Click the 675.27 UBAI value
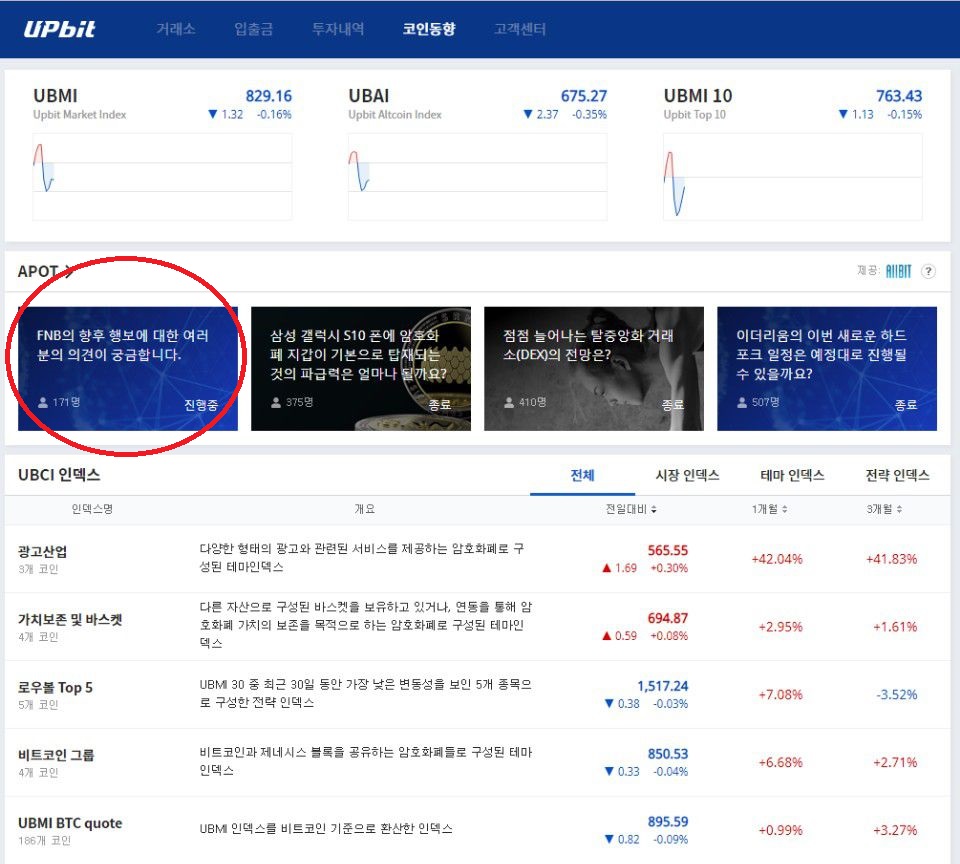 (584, 96)
